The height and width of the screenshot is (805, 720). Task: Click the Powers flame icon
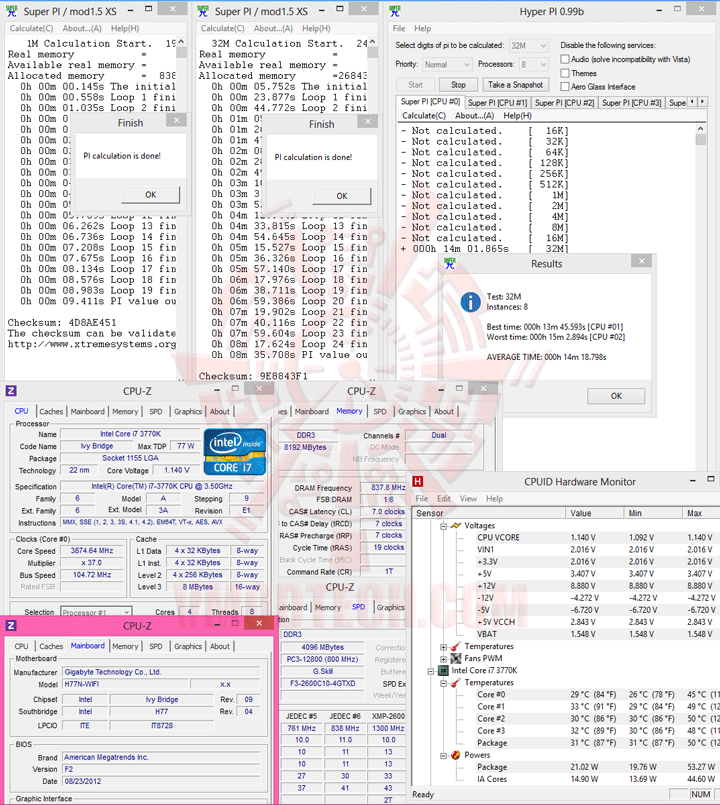pos(456,755)
